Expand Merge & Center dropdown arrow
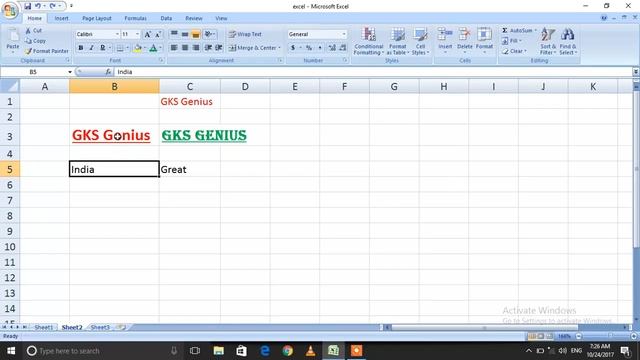The height and width of the screenshot is (360, 640). (x=280, y=48)
